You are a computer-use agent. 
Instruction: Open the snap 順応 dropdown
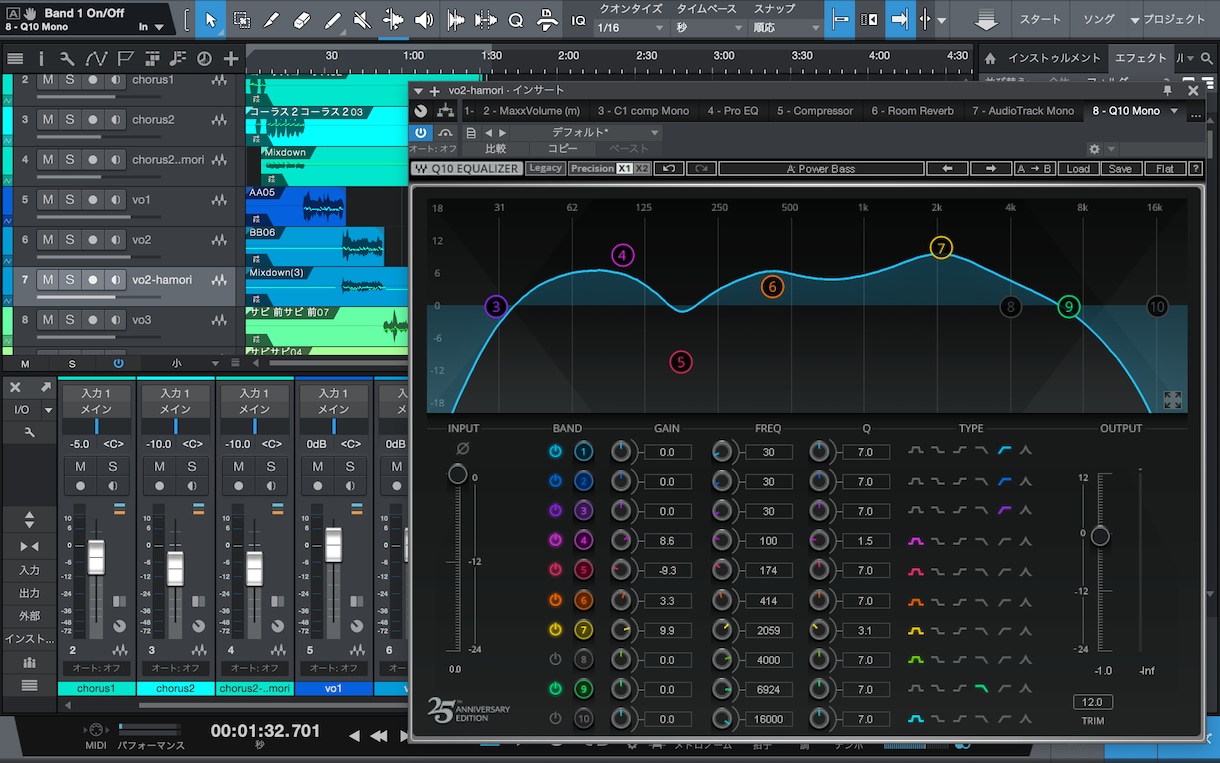point(785,28)
